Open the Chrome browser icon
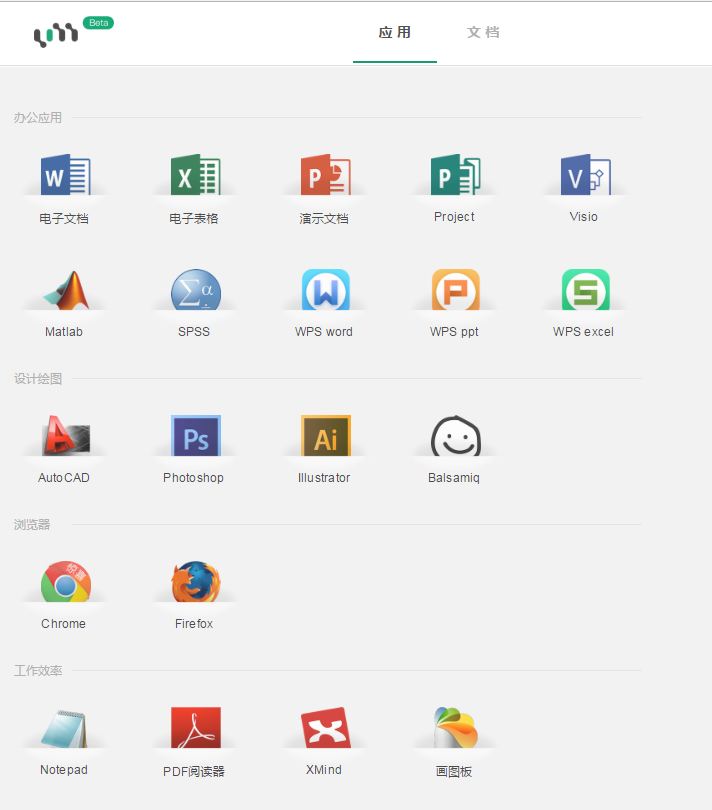This screenshot has height=810, width=712. pos(66,582)
